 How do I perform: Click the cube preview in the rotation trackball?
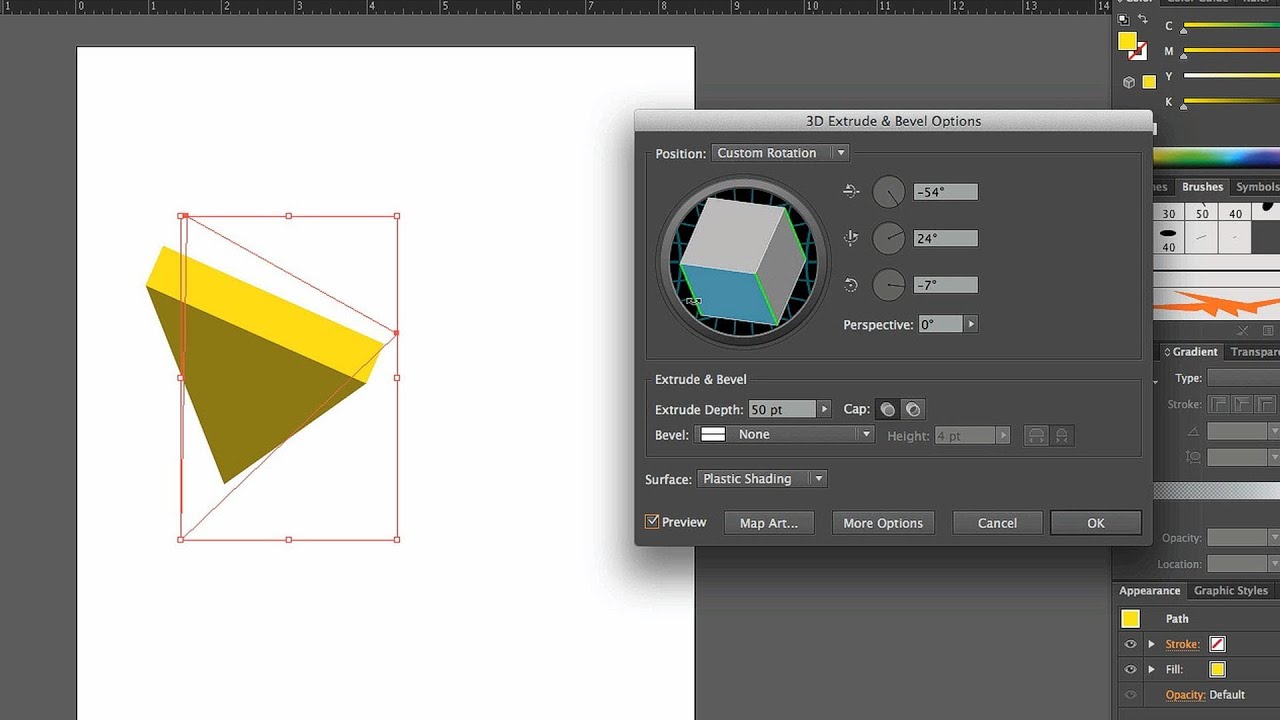click(740, 260)
